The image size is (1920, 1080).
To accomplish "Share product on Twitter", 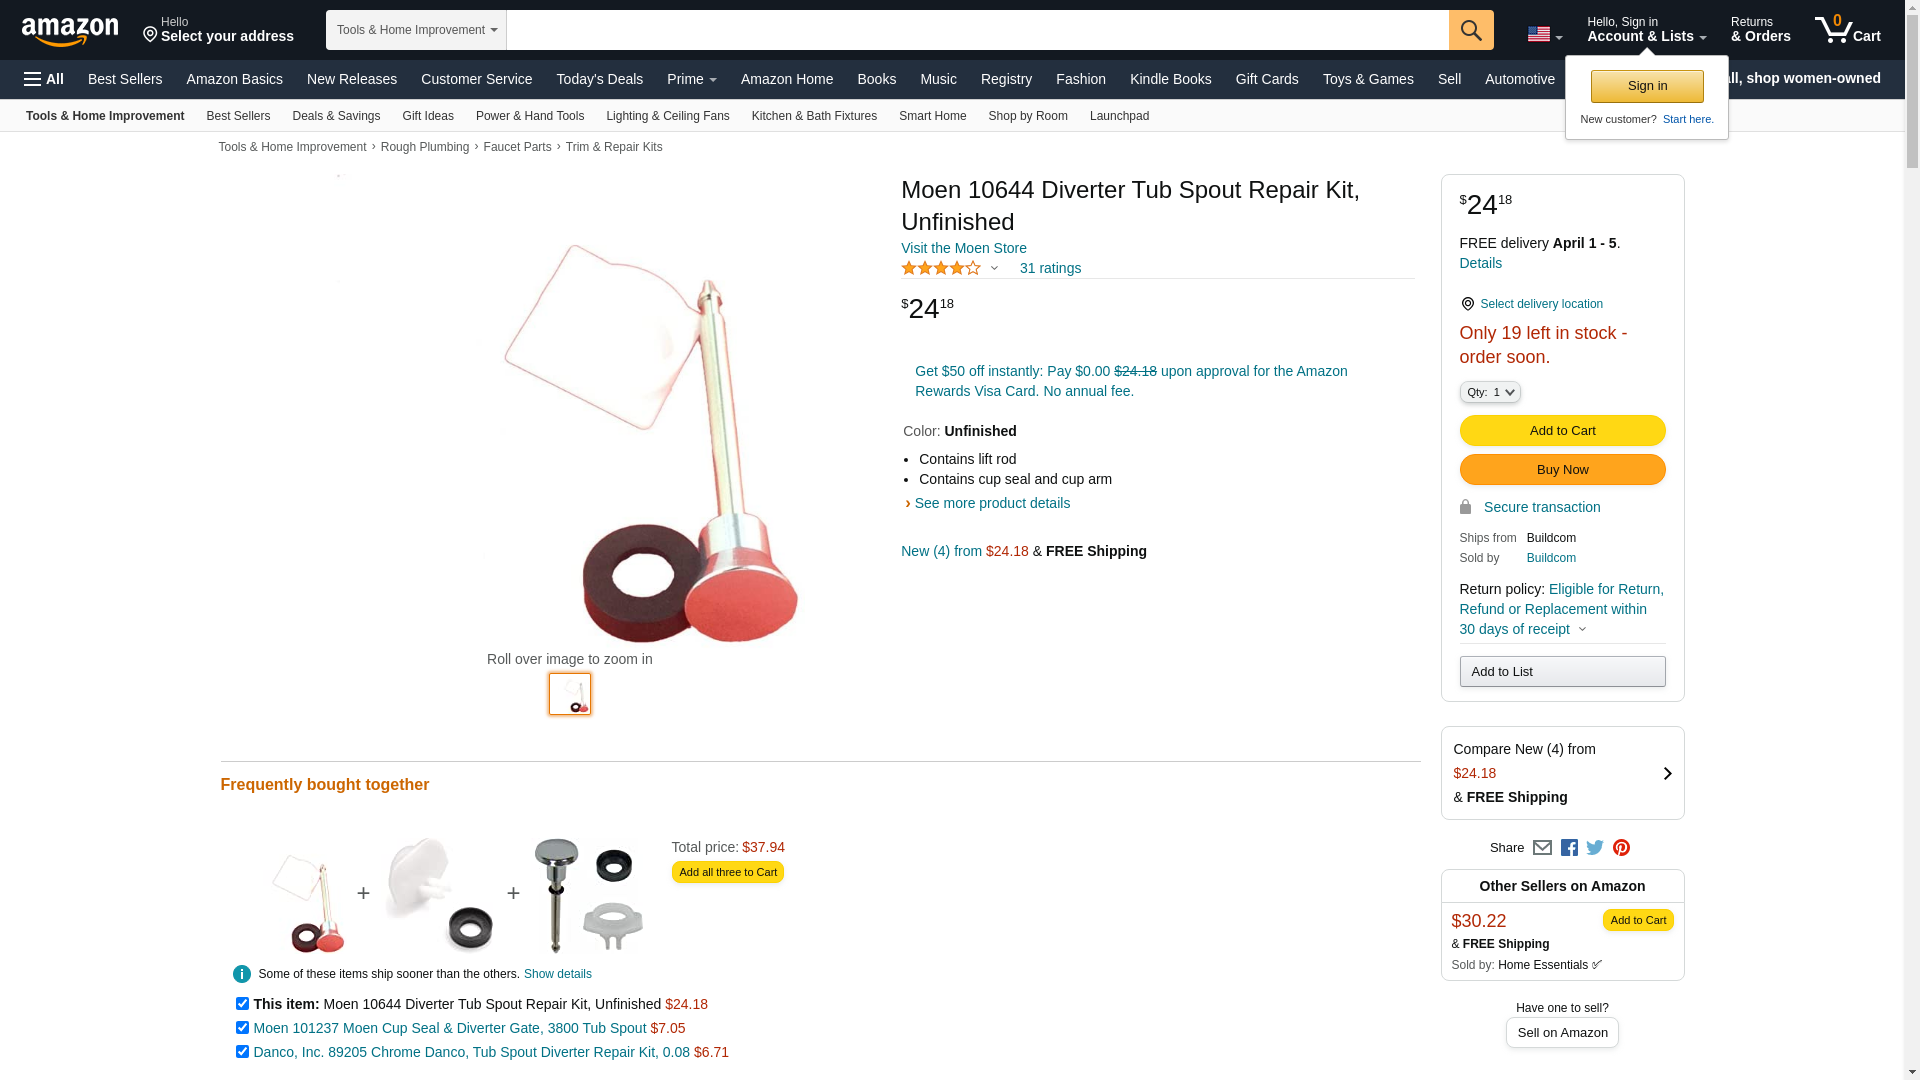I will 1595,848.
